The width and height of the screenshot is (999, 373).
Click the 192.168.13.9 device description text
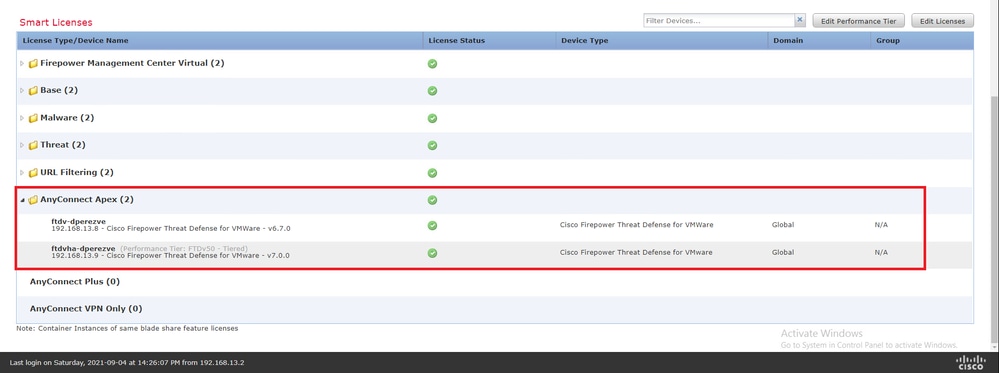tap(171, 256)
